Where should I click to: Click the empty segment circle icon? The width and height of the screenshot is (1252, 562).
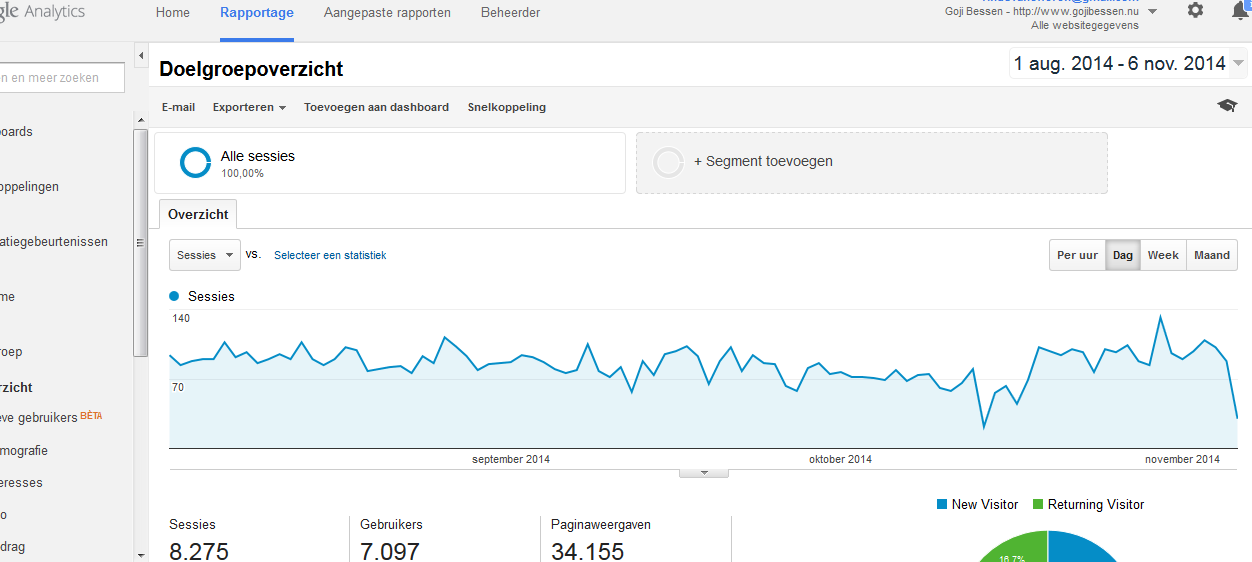[x=668, y=162]
